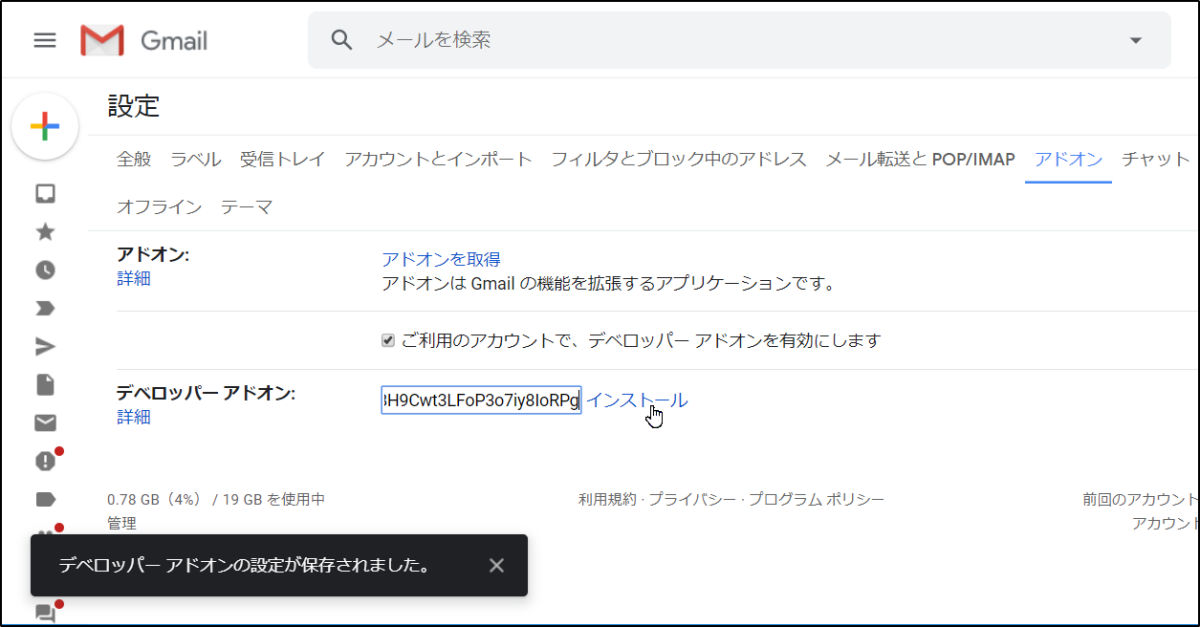1200x627 pixels.
Task: Click the デベロッパー アドオンの設定が保存されました message
Action: coord(245,565)
